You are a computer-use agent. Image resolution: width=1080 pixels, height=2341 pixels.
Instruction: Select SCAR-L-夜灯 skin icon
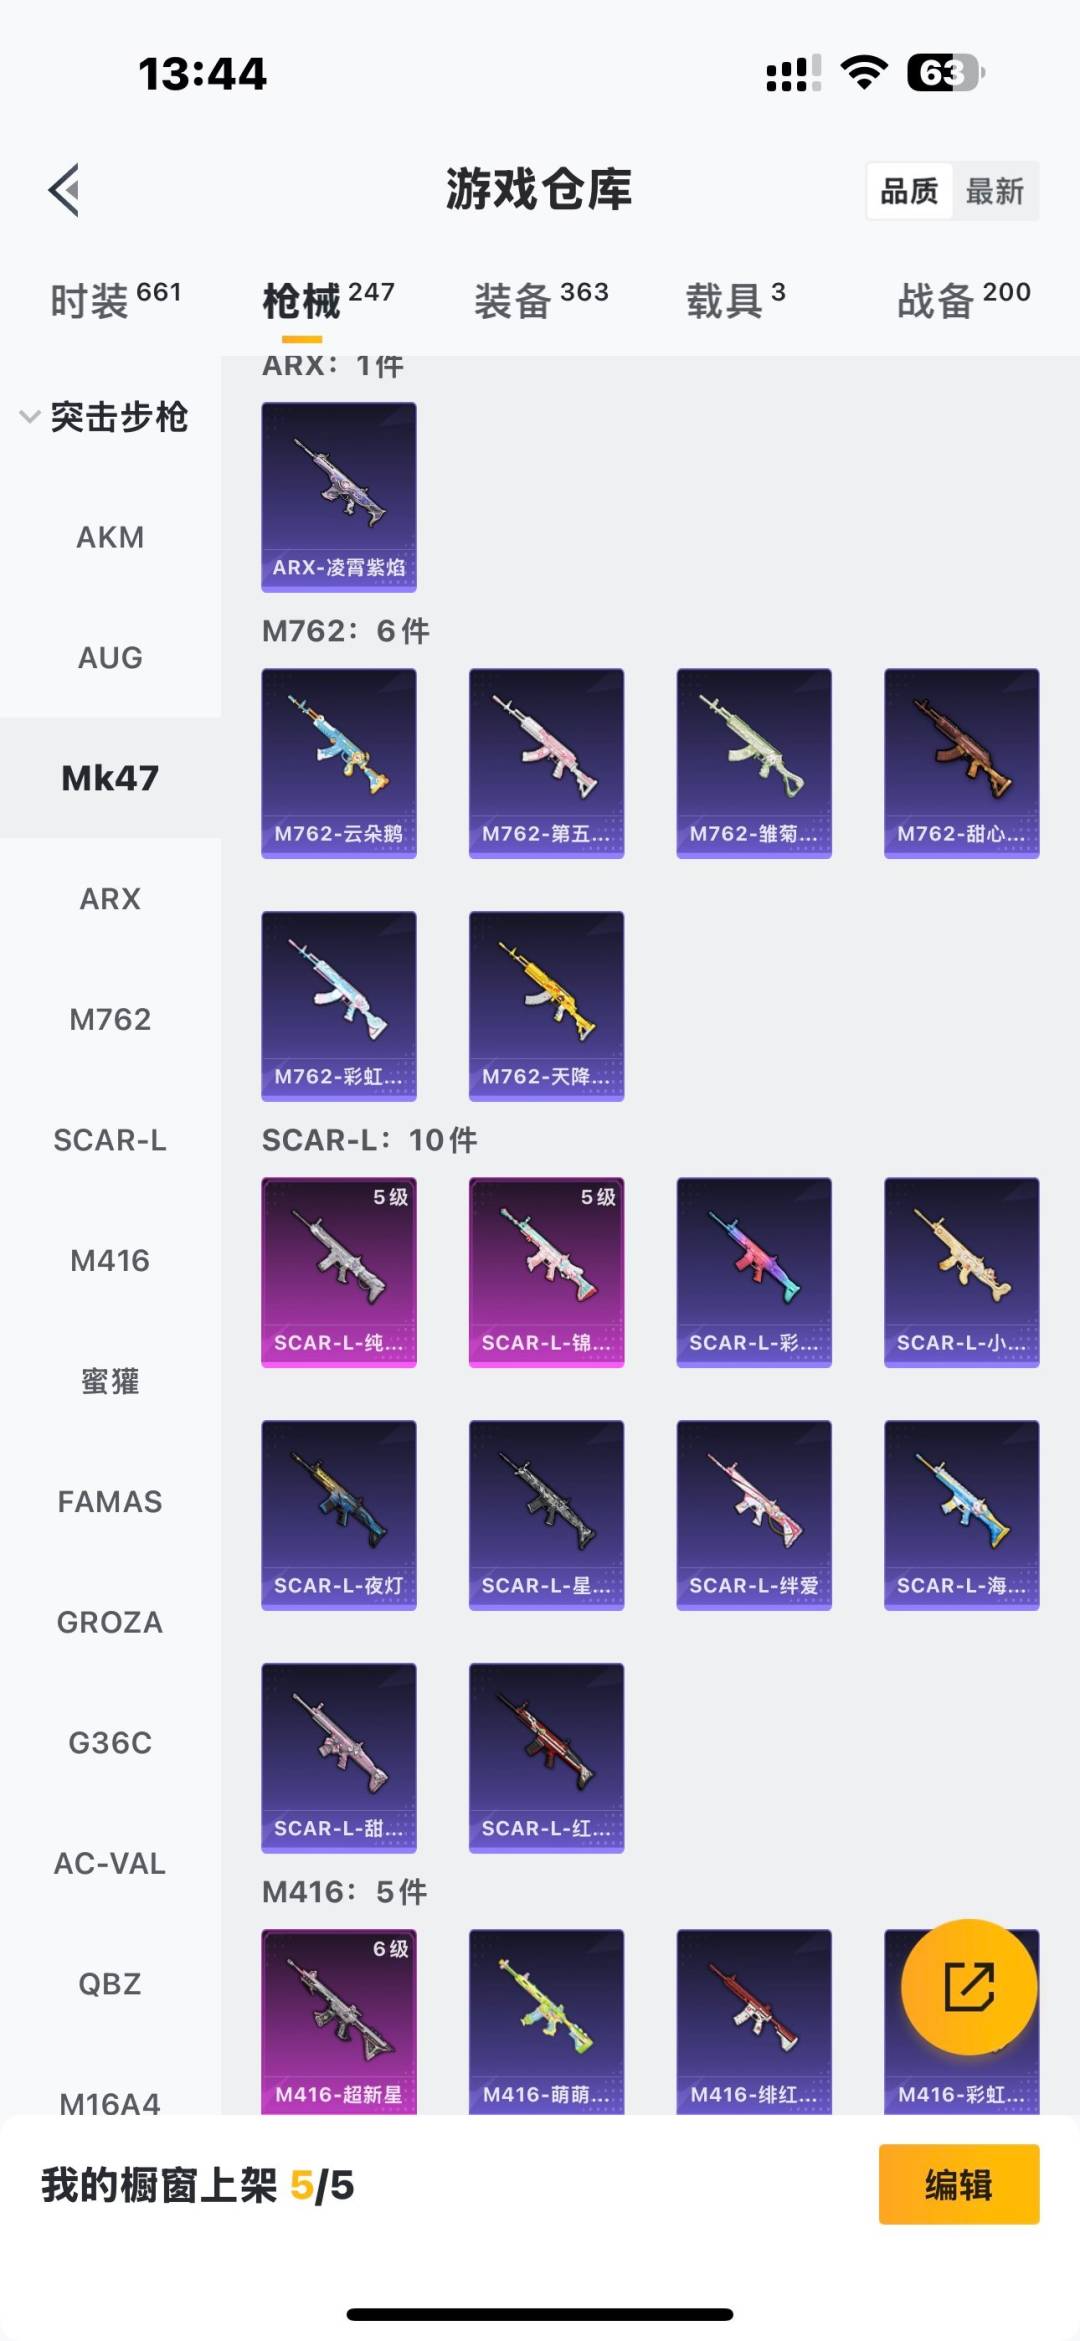pos(339,1515)
